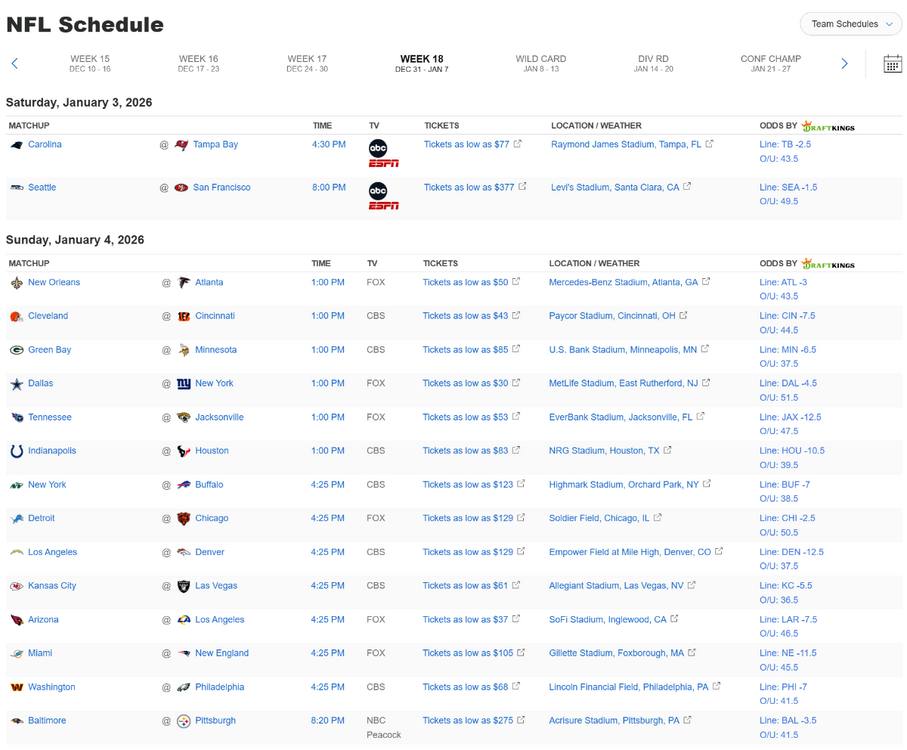Click the Jacksonville Jaguars logo
The image size is (907, 750).
pyautogui.click(x=184, y=418)
